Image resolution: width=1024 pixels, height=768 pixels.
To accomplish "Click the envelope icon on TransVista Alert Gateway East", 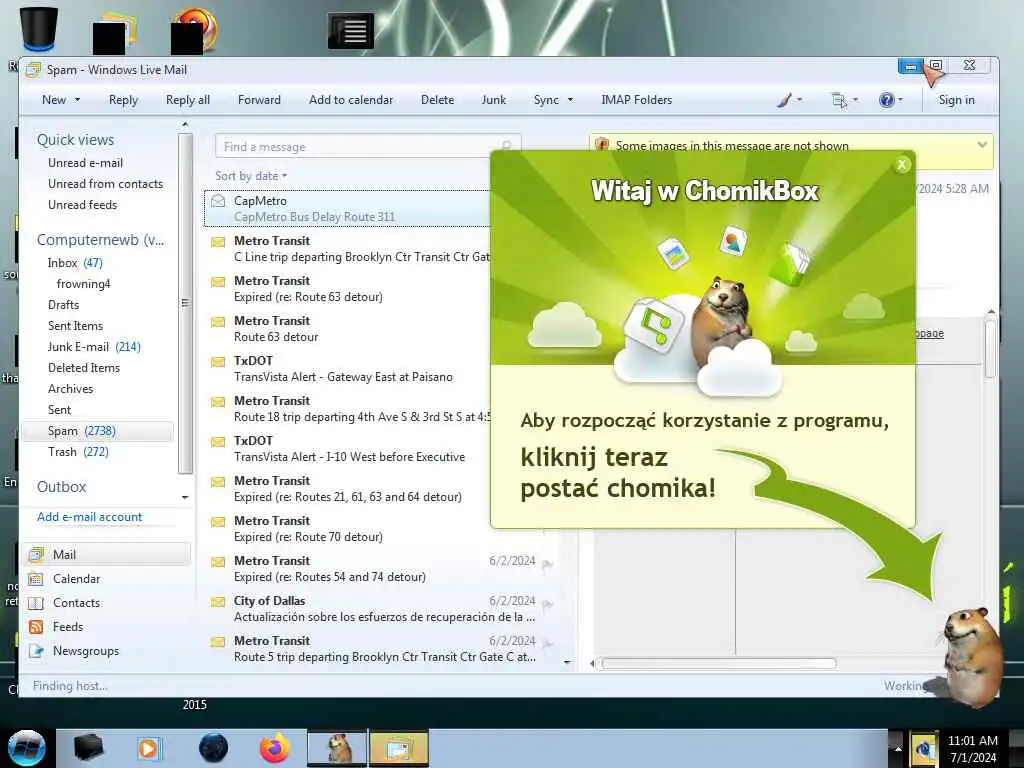I will [218, 361].
